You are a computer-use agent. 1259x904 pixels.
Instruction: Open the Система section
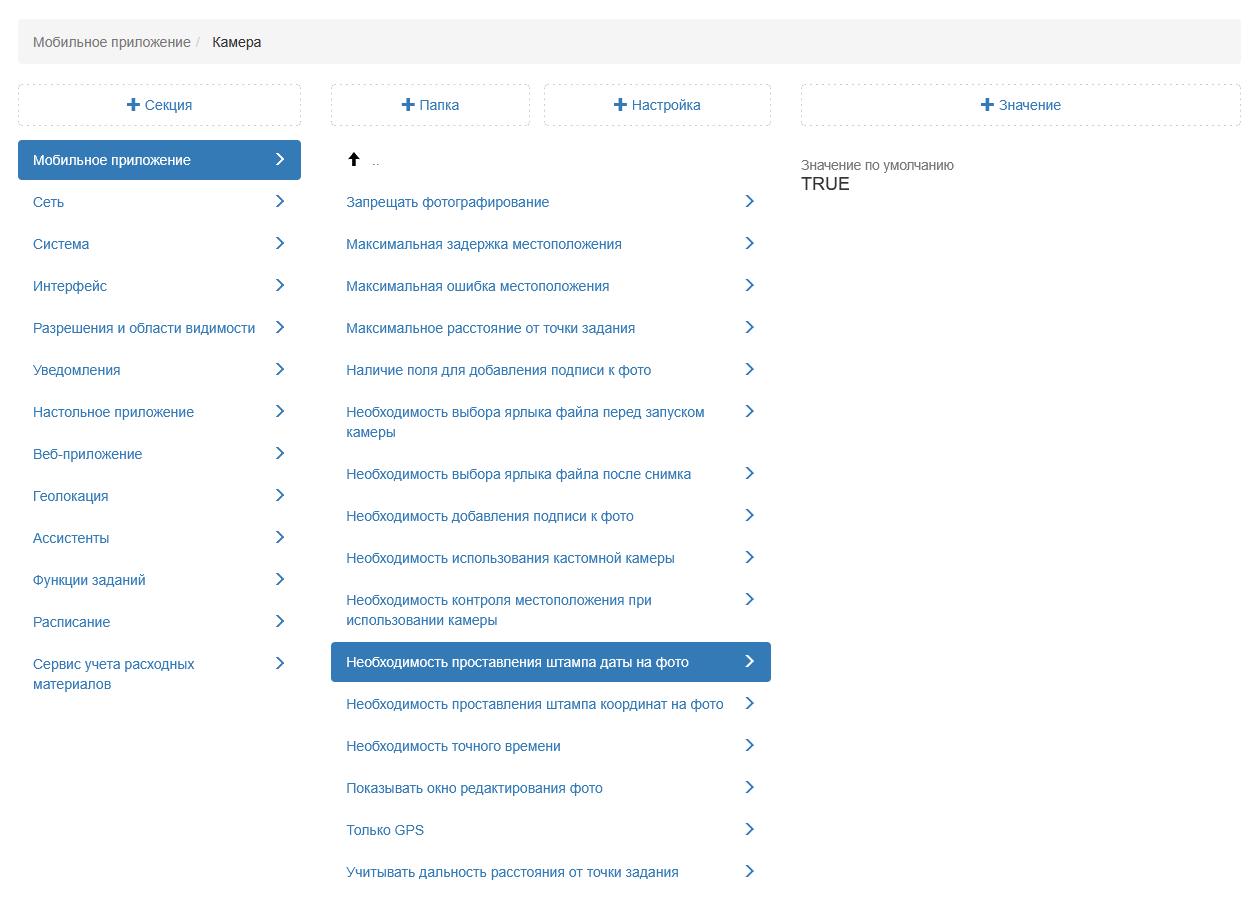[61, 244]
